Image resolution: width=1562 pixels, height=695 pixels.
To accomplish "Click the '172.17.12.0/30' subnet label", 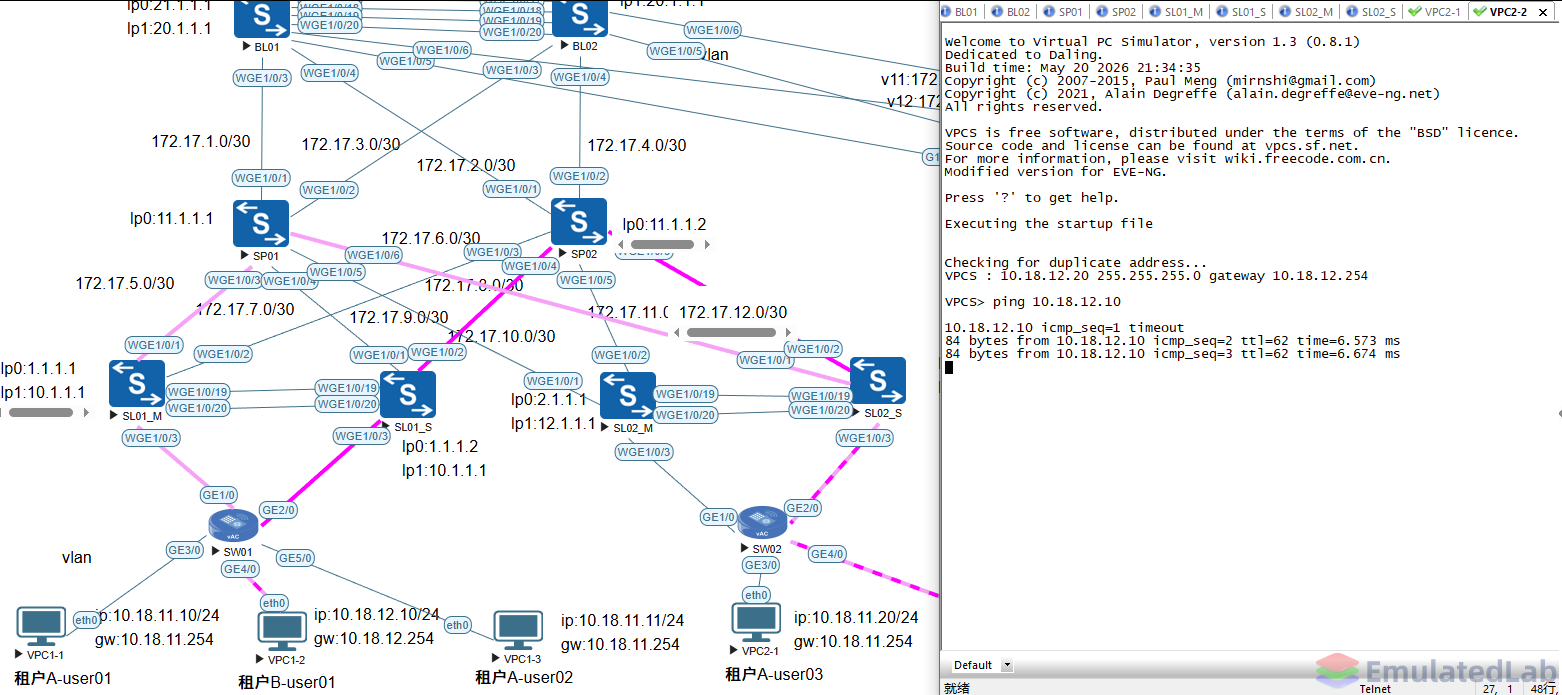I will click(x=733, y=312).
